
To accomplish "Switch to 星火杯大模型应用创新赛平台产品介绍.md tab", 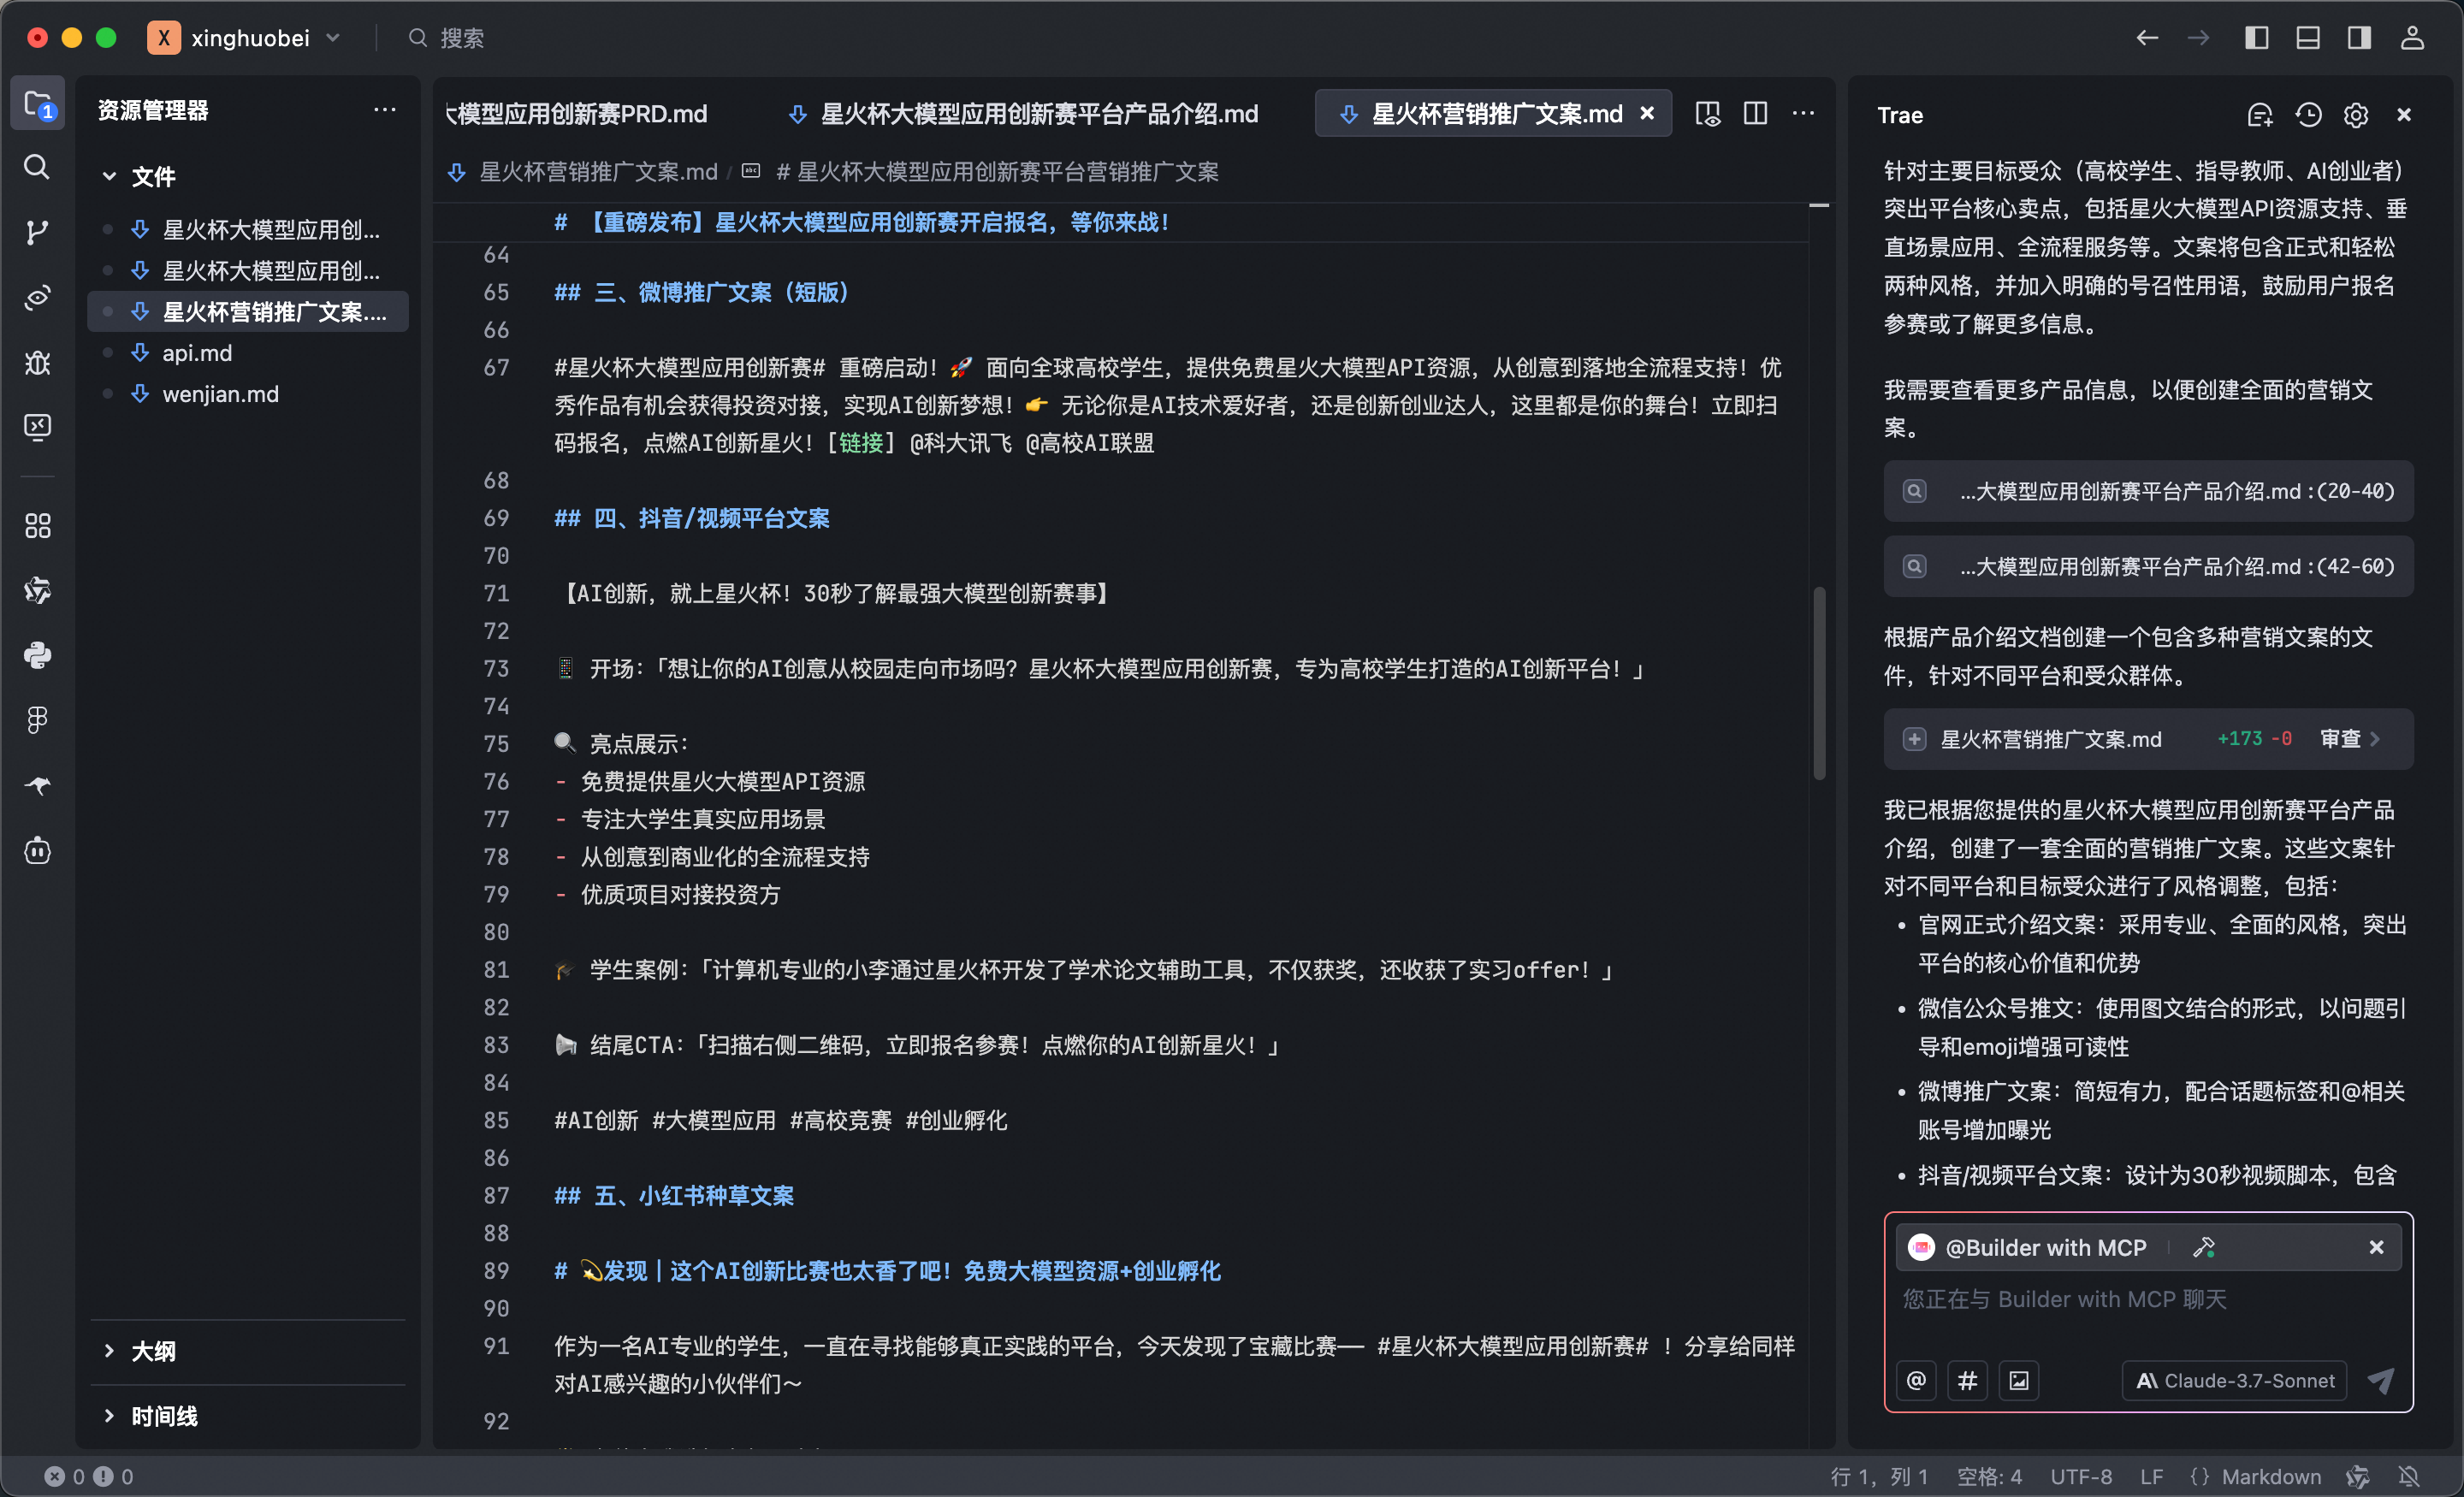I will [1023, 114].
